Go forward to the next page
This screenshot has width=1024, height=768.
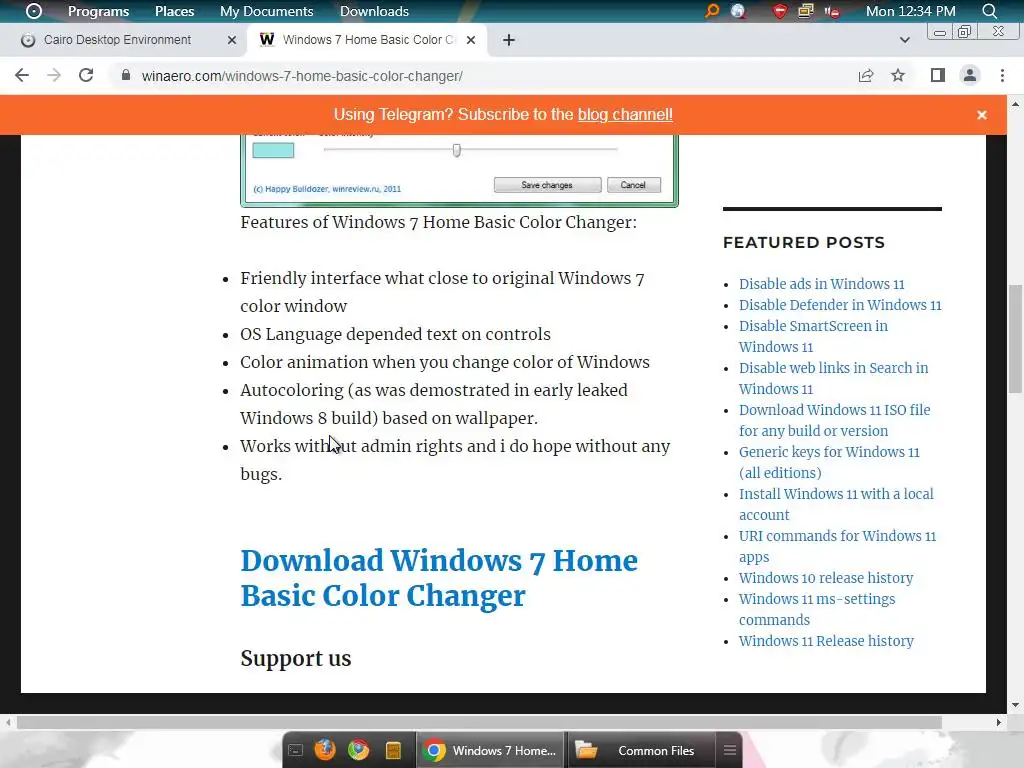[54, 75]
